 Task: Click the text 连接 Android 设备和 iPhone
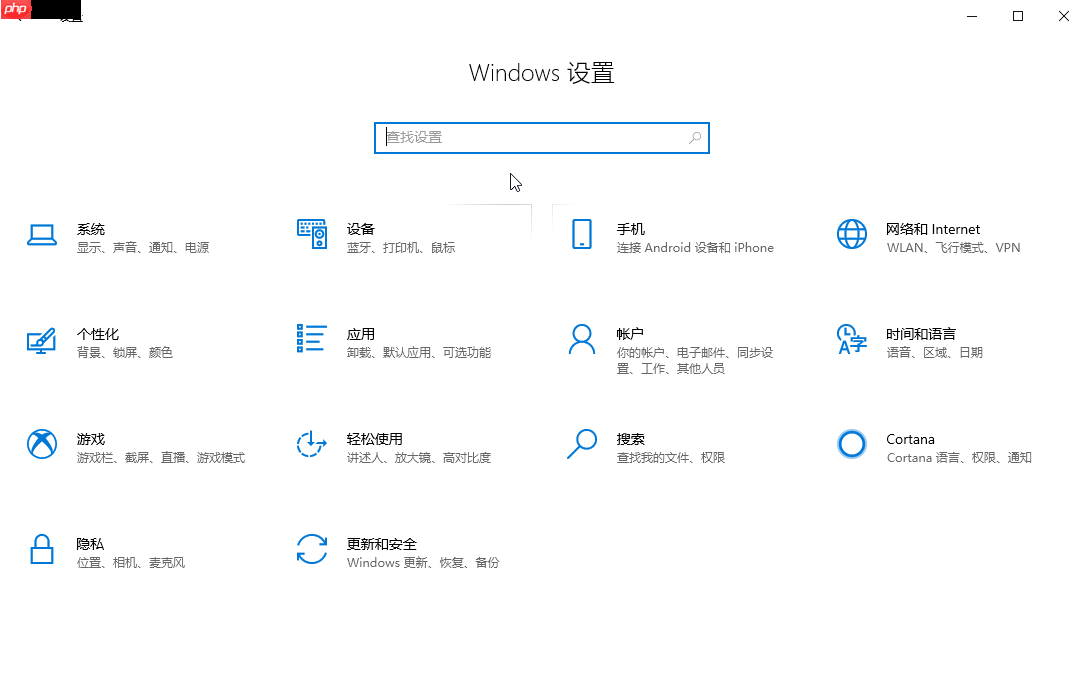695,248
